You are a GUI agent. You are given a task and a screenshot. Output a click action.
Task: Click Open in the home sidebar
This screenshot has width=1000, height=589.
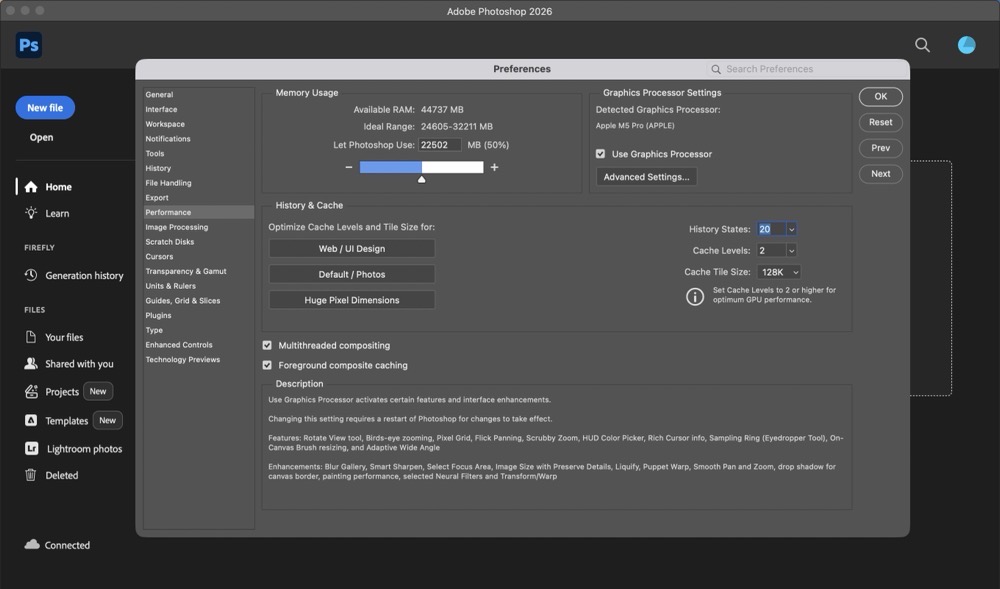click(41, 137)
